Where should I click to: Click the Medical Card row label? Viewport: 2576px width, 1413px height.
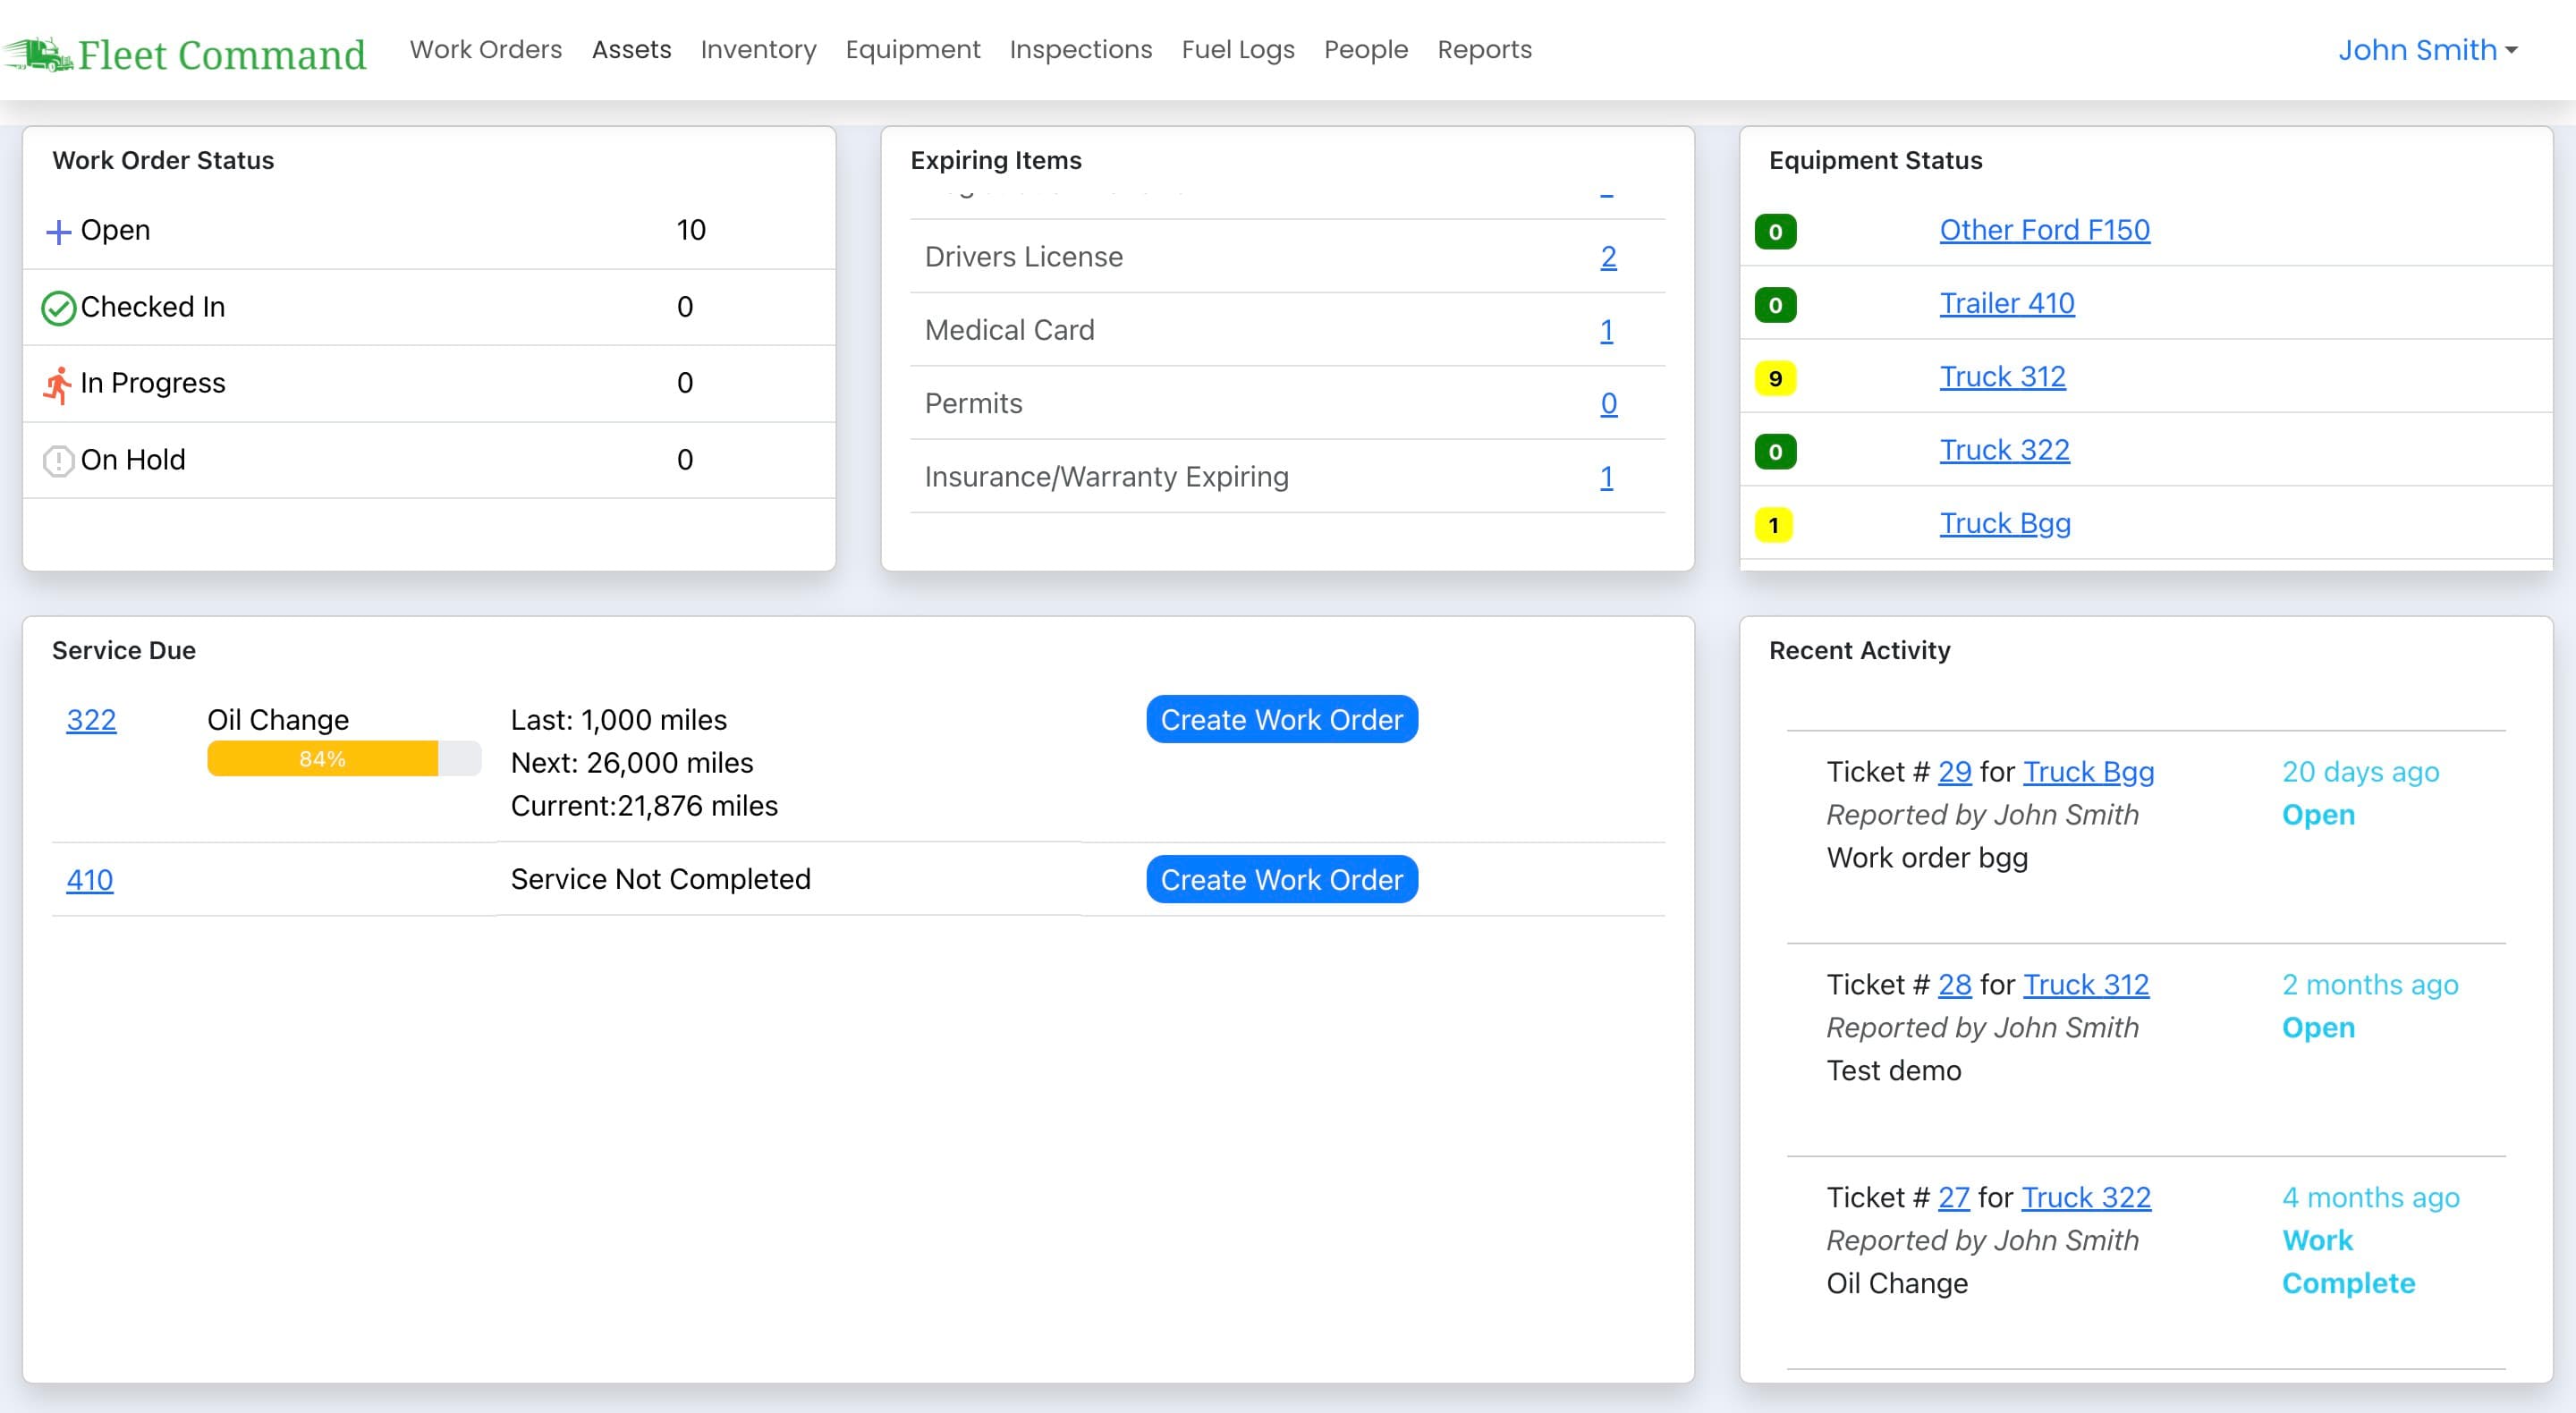coord(1009,330)
